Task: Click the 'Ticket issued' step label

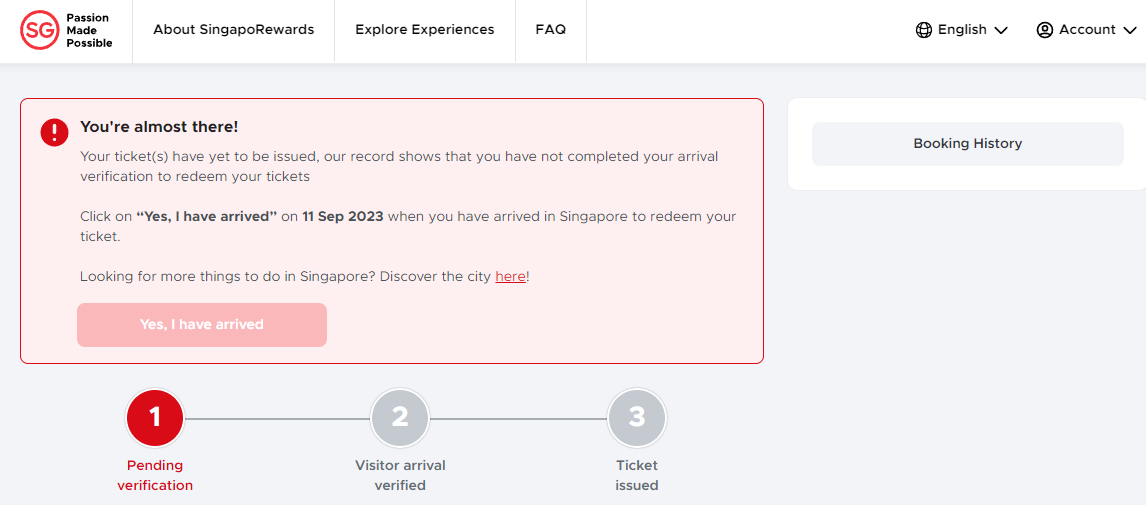Action: [x=637, y=475]
